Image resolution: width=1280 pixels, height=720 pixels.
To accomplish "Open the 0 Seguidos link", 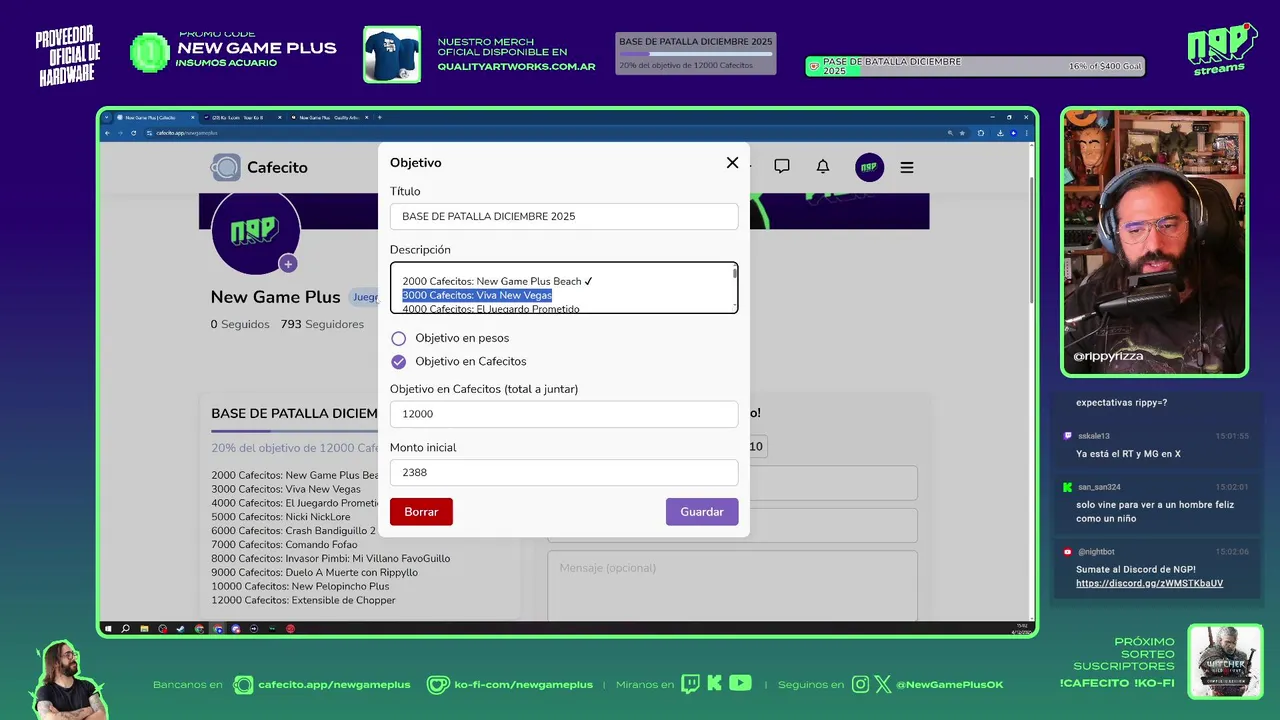I will pyautogui.click(x=240, y=324).
